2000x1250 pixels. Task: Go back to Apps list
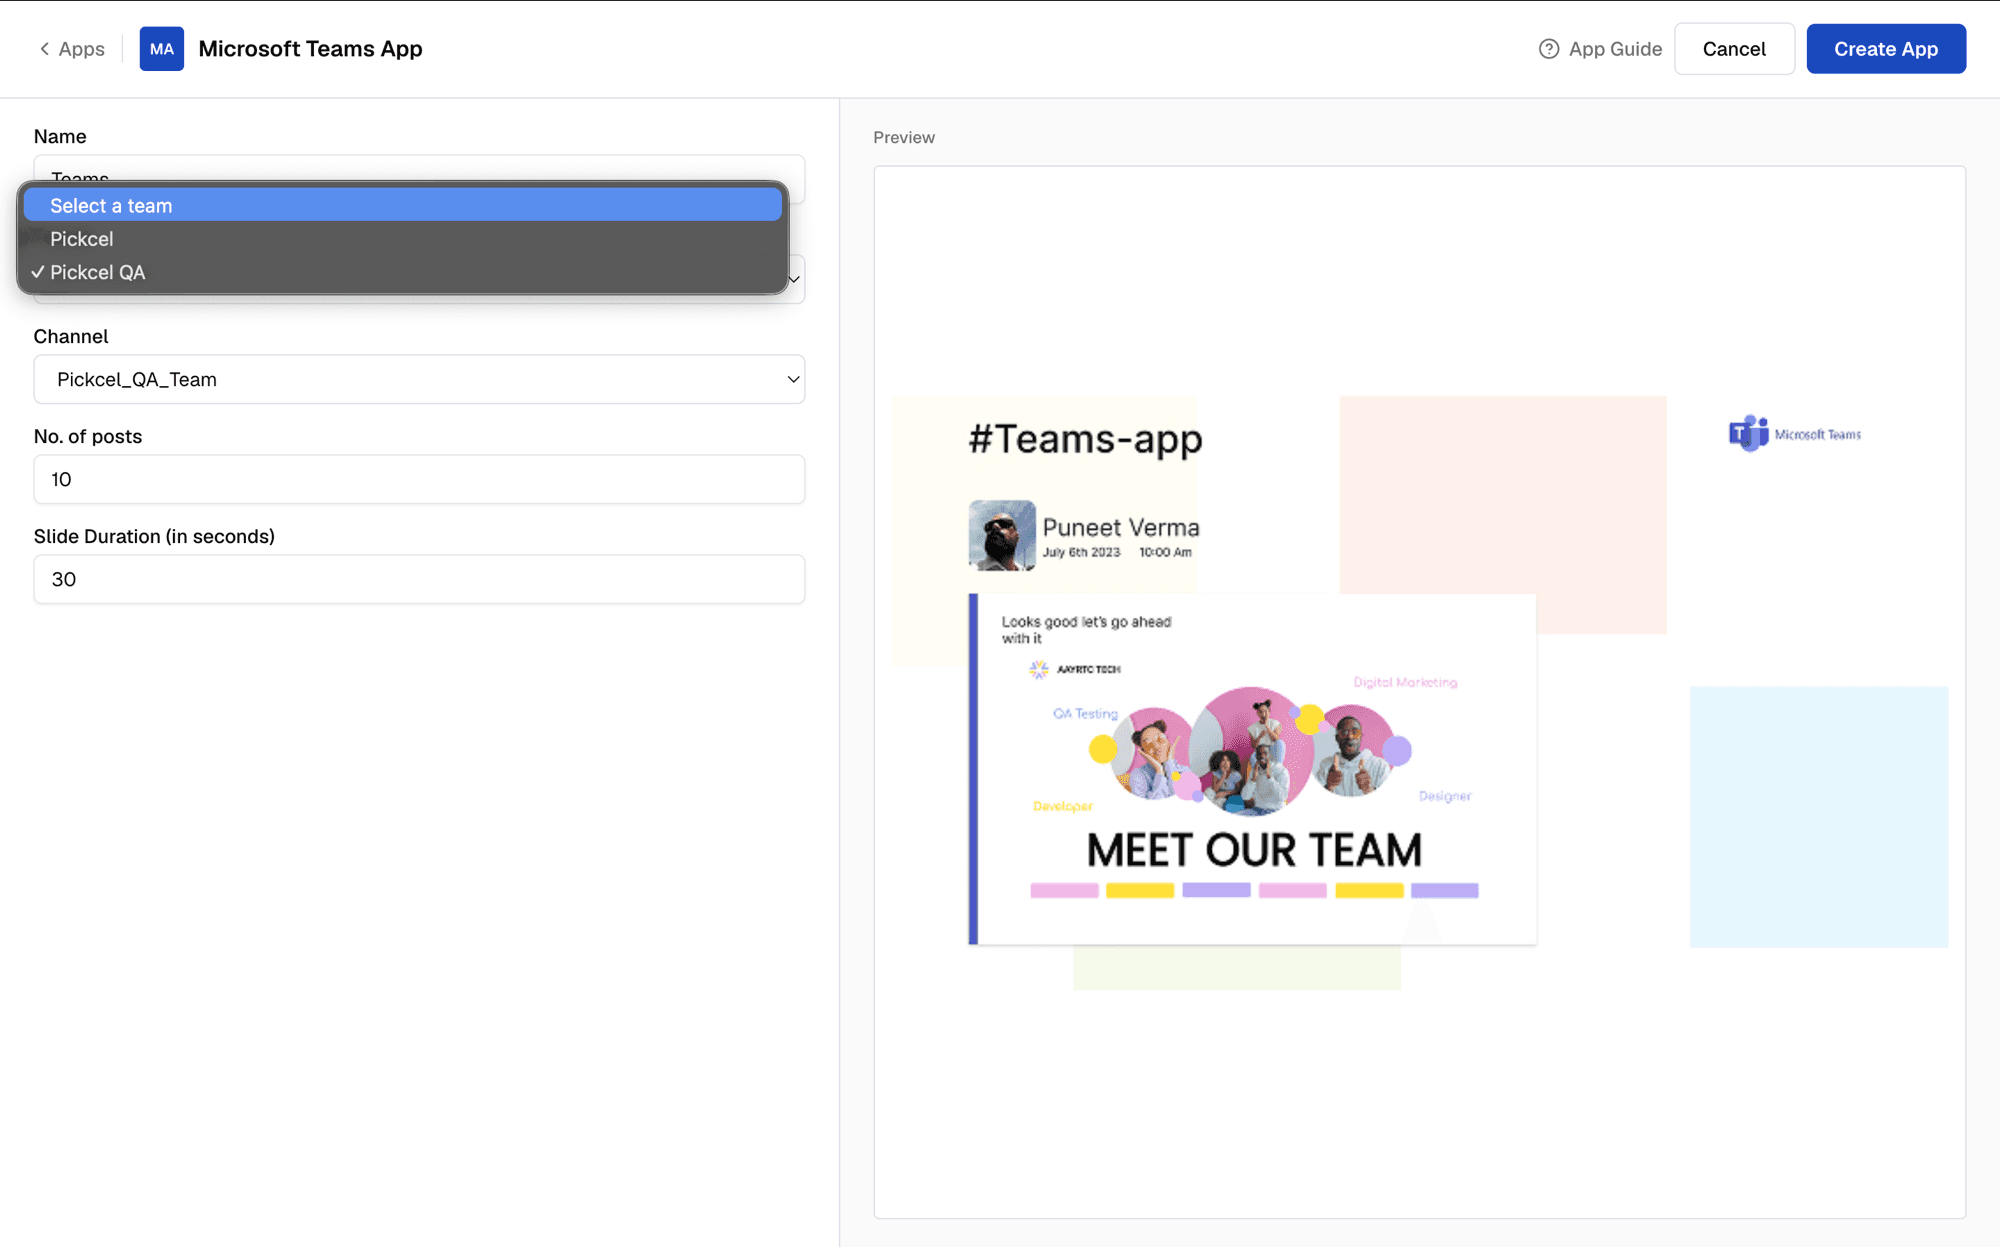(71, 49)
